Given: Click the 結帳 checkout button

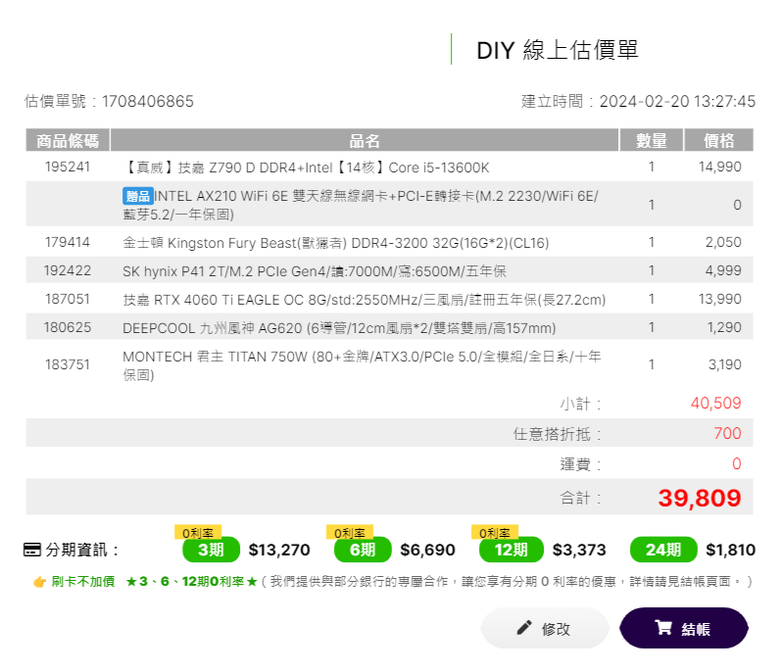Looking at the screenshot, I should 683,628.
